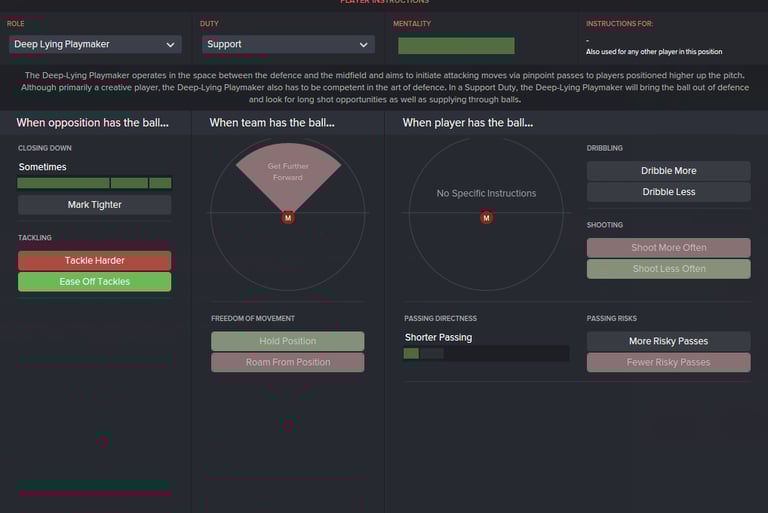Image resolution: width=768 pixels, height=513 pixels.
Task: Open the Deep Lying Playmaker role dropdown
Action: pos(95,44)
